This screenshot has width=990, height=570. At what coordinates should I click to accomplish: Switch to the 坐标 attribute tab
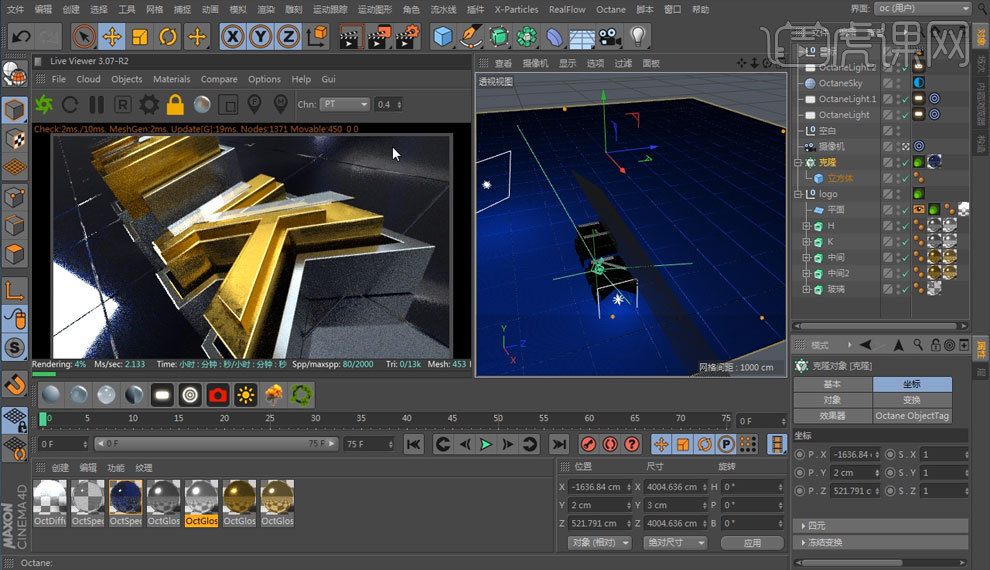911,384
